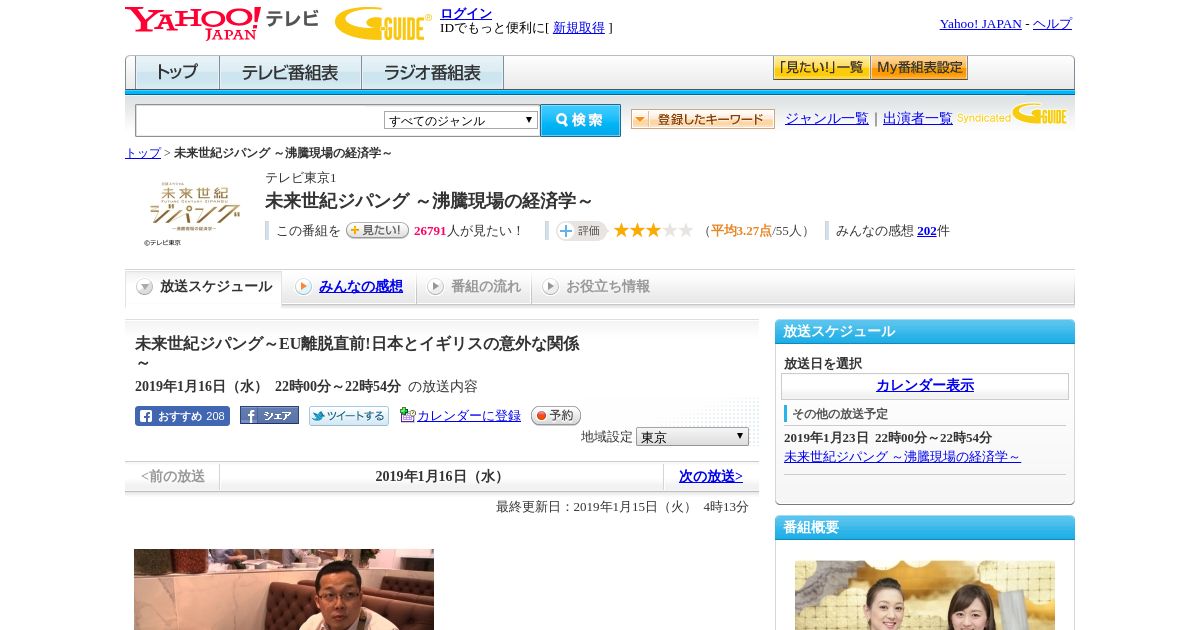Screen dimensions: 1200x630
Task: Expand the 地域設定 東京 dropdown
Action: coord(692,437)
